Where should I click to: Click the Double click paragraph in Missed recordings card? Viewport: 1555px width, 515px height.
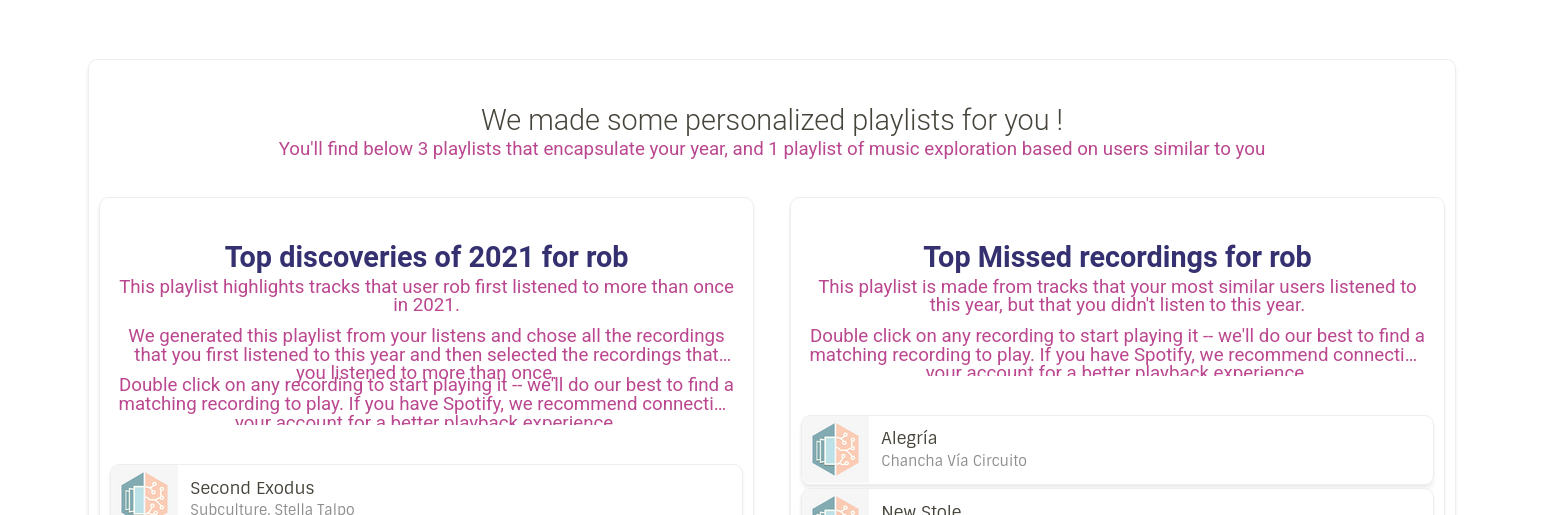tap(1117, 352)
